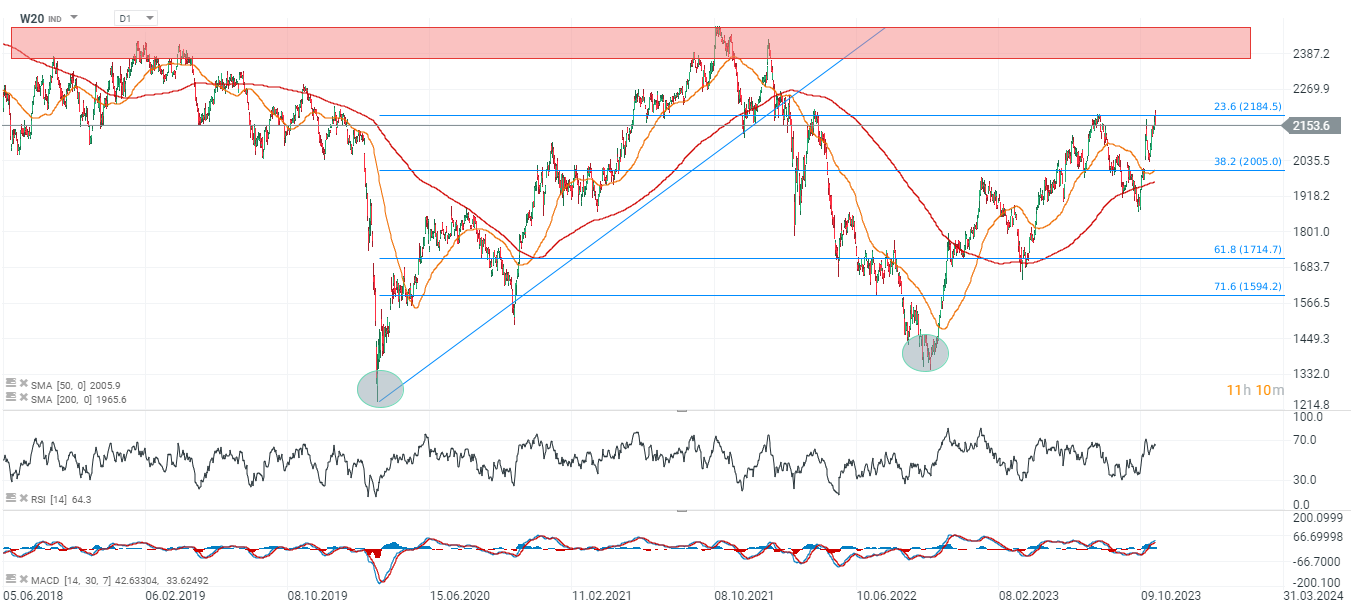Open the D1 timeframe dropdown
The image size is (1353, 613).
tap(137, 18)
